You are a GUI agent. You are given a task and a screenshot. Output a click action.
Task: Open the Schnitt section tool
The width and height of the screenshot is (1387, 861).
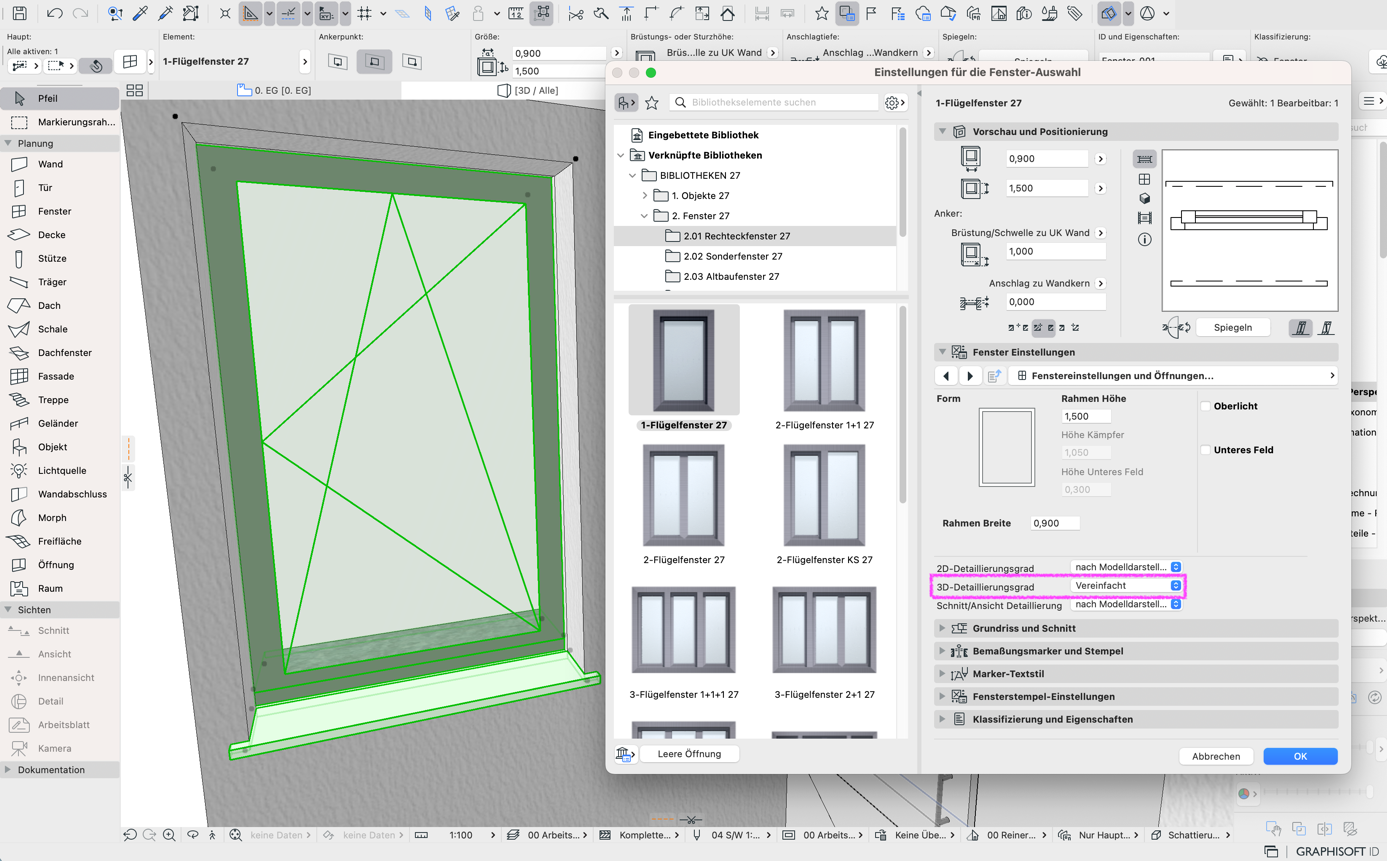click(60, 631)
